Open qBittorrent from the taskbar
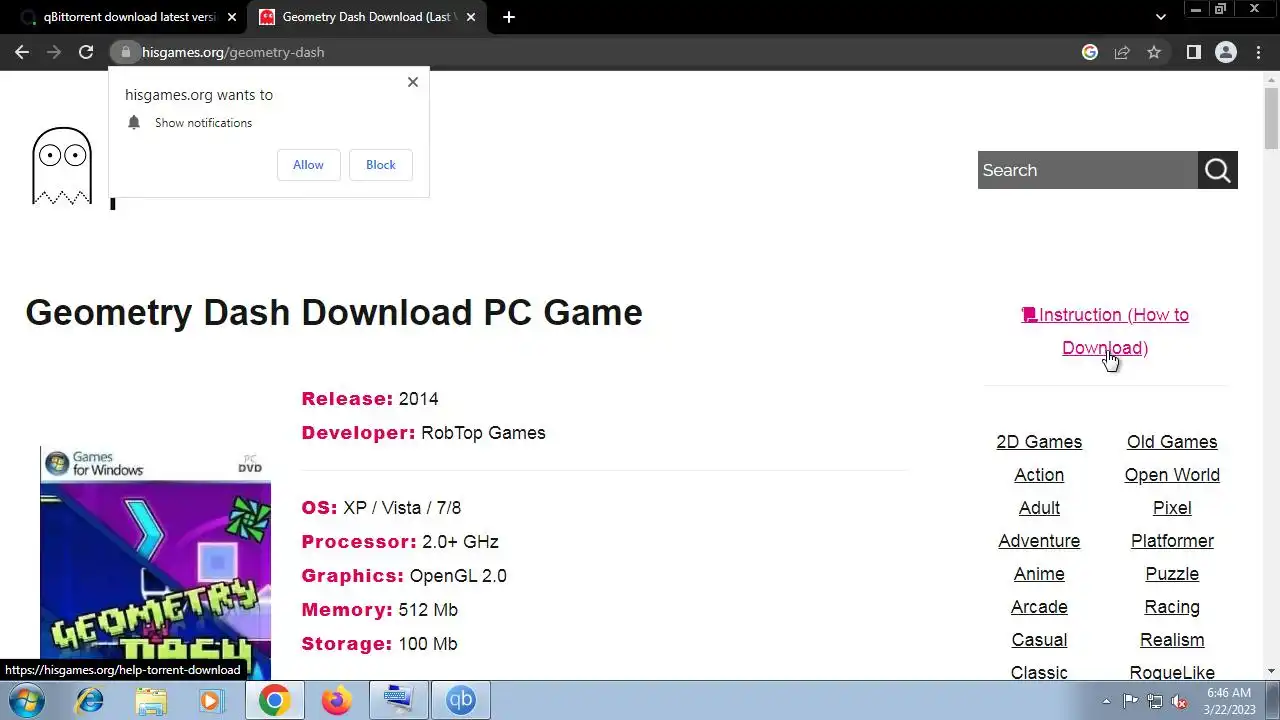Viewport: 1280px width, 720px height. click(x=460, y=701)
